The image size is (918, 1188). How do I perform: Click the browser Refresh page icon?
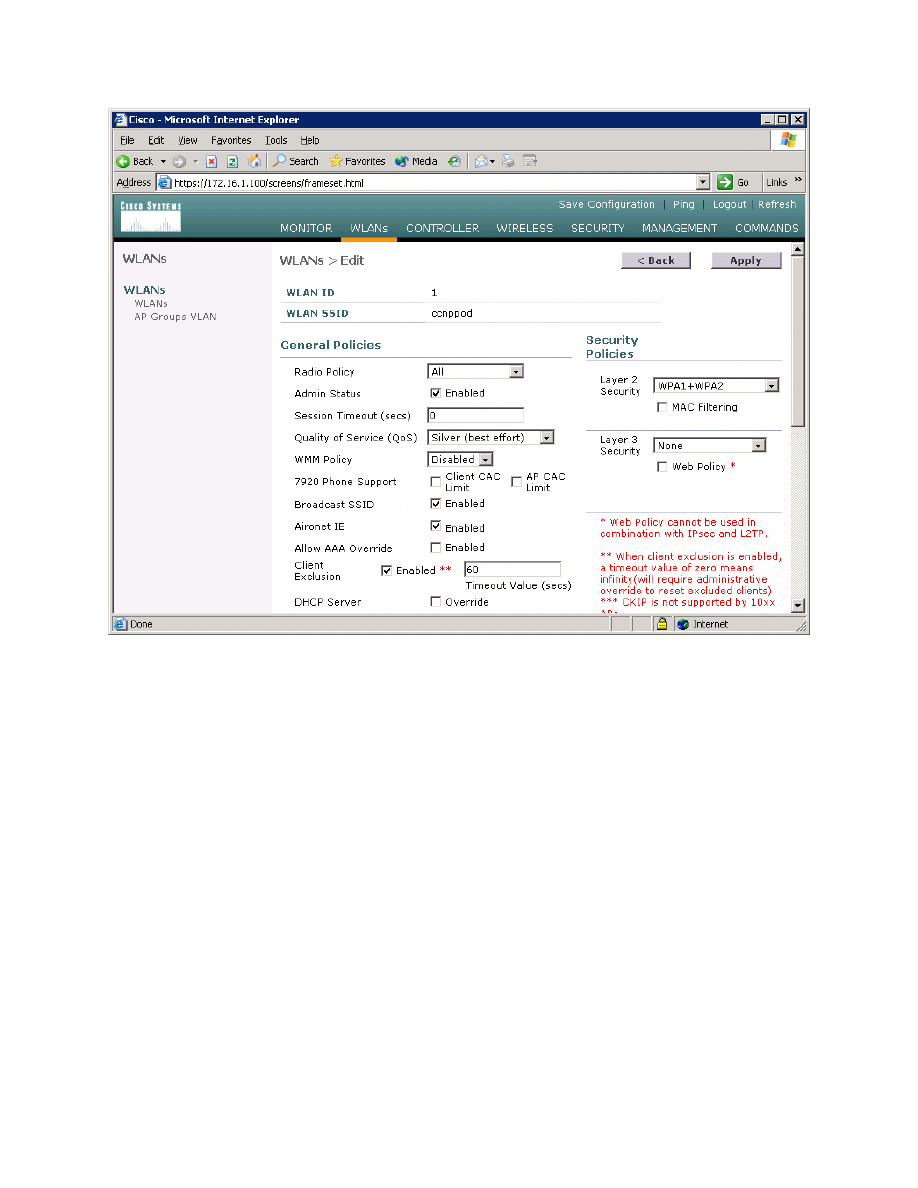point(232,161)
